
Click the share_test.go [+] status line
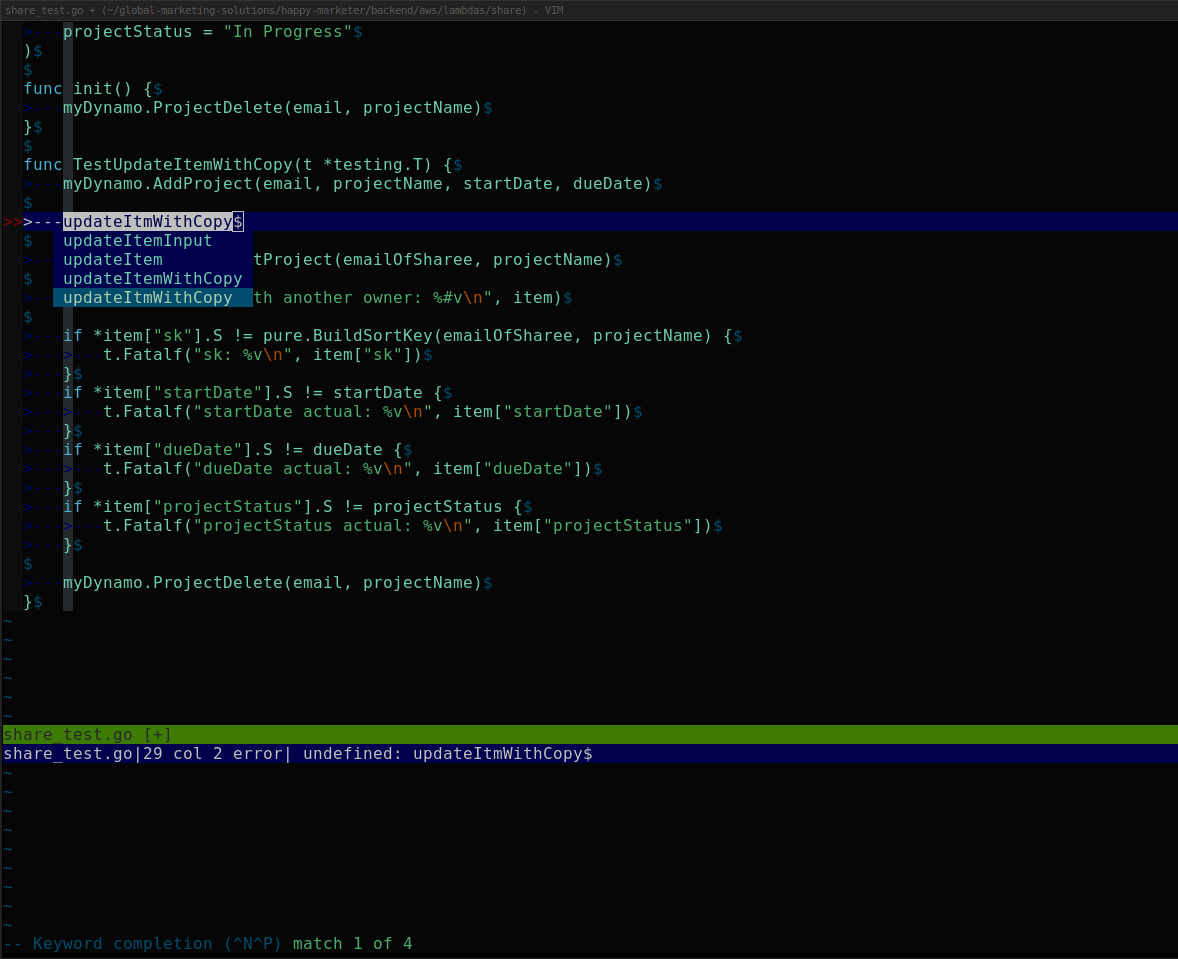pyautogui.click(x=88, y=735)
